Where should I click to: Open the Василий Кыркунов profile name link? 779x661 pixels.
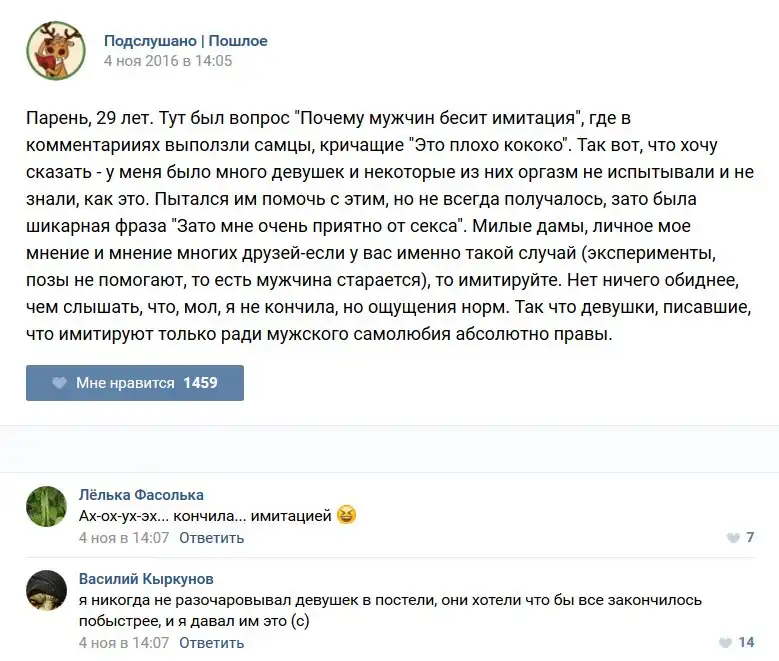(146, 579)
